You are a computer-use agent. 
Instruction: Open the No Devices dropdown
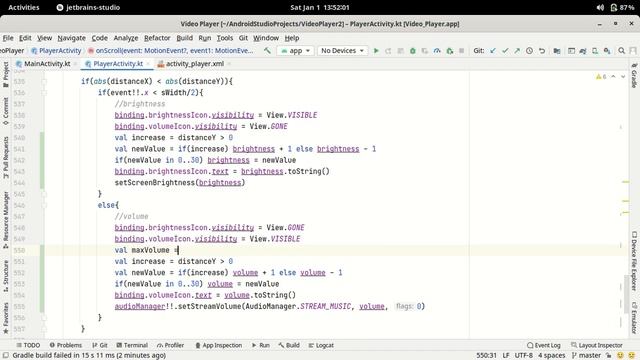[342, 51]
